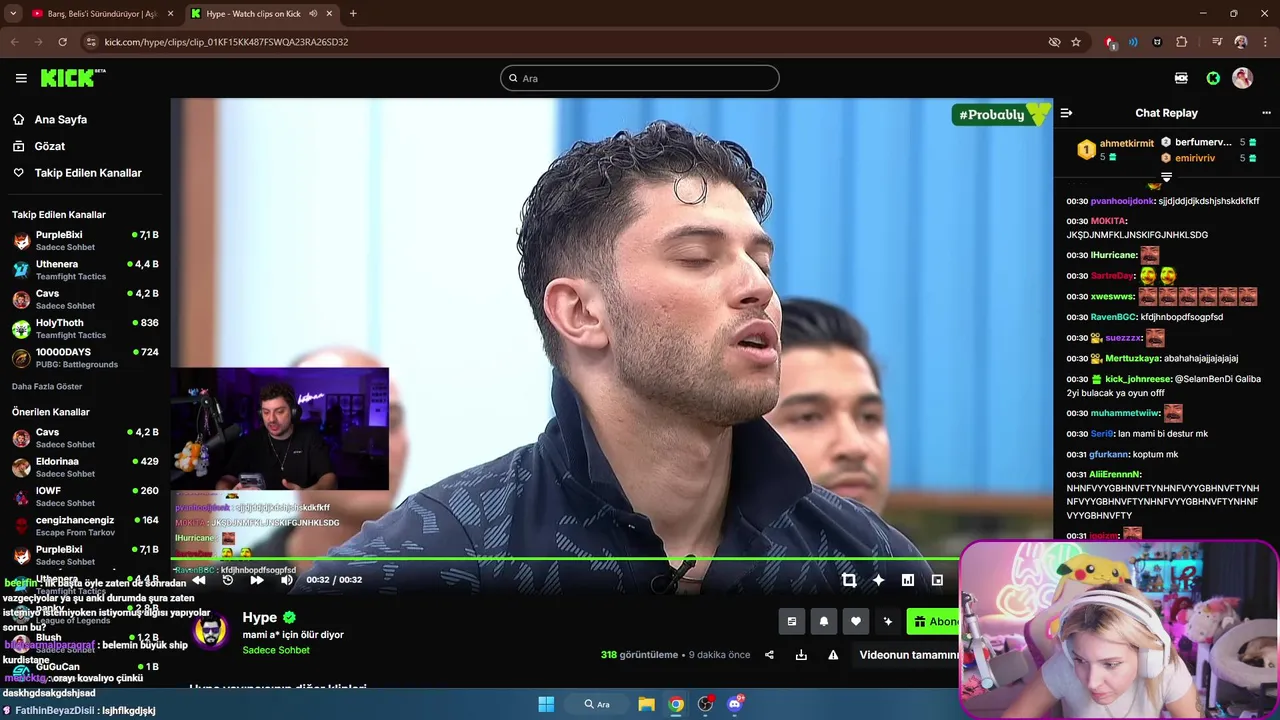
Task: Open Chrome media control icon
Action: 1217,42
